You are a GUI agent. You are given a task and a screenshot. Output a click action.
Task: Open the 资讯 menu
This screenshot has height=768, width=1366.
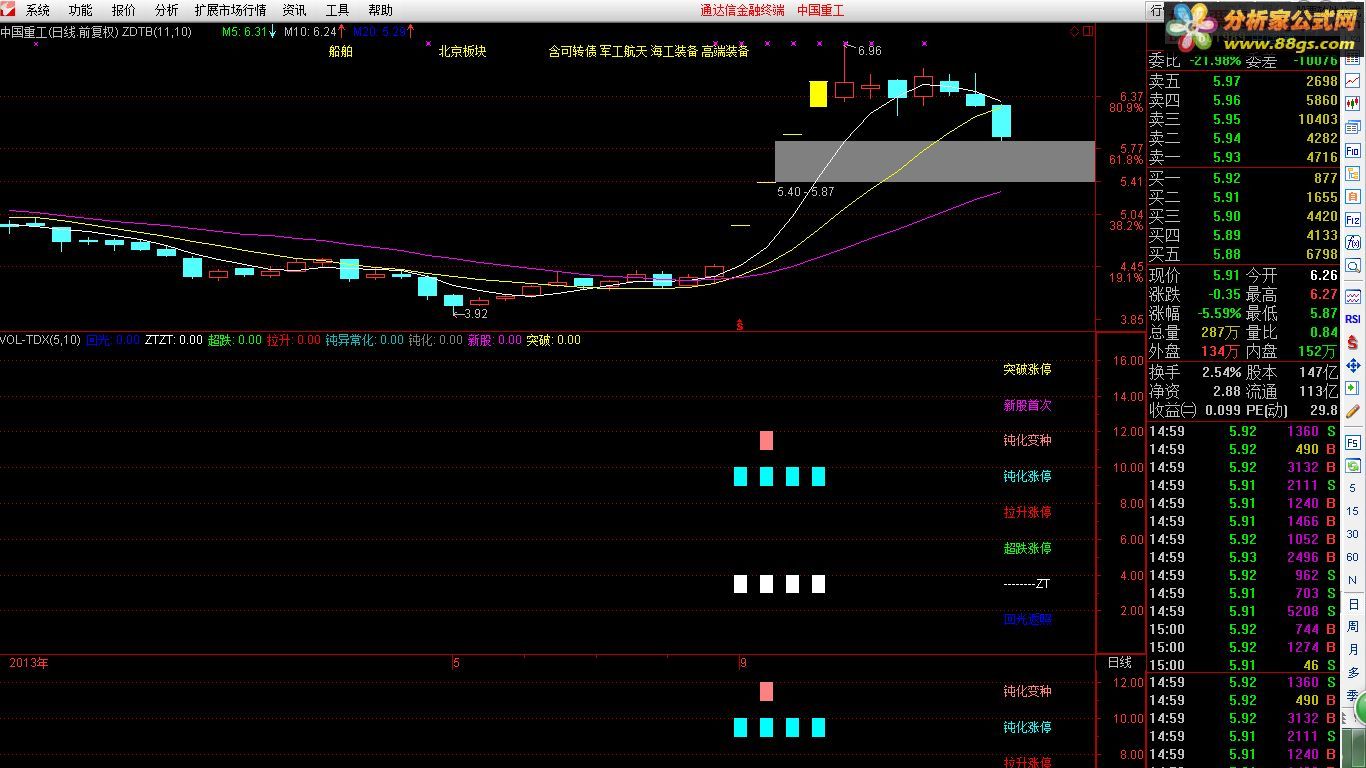[x=294, y=10]
